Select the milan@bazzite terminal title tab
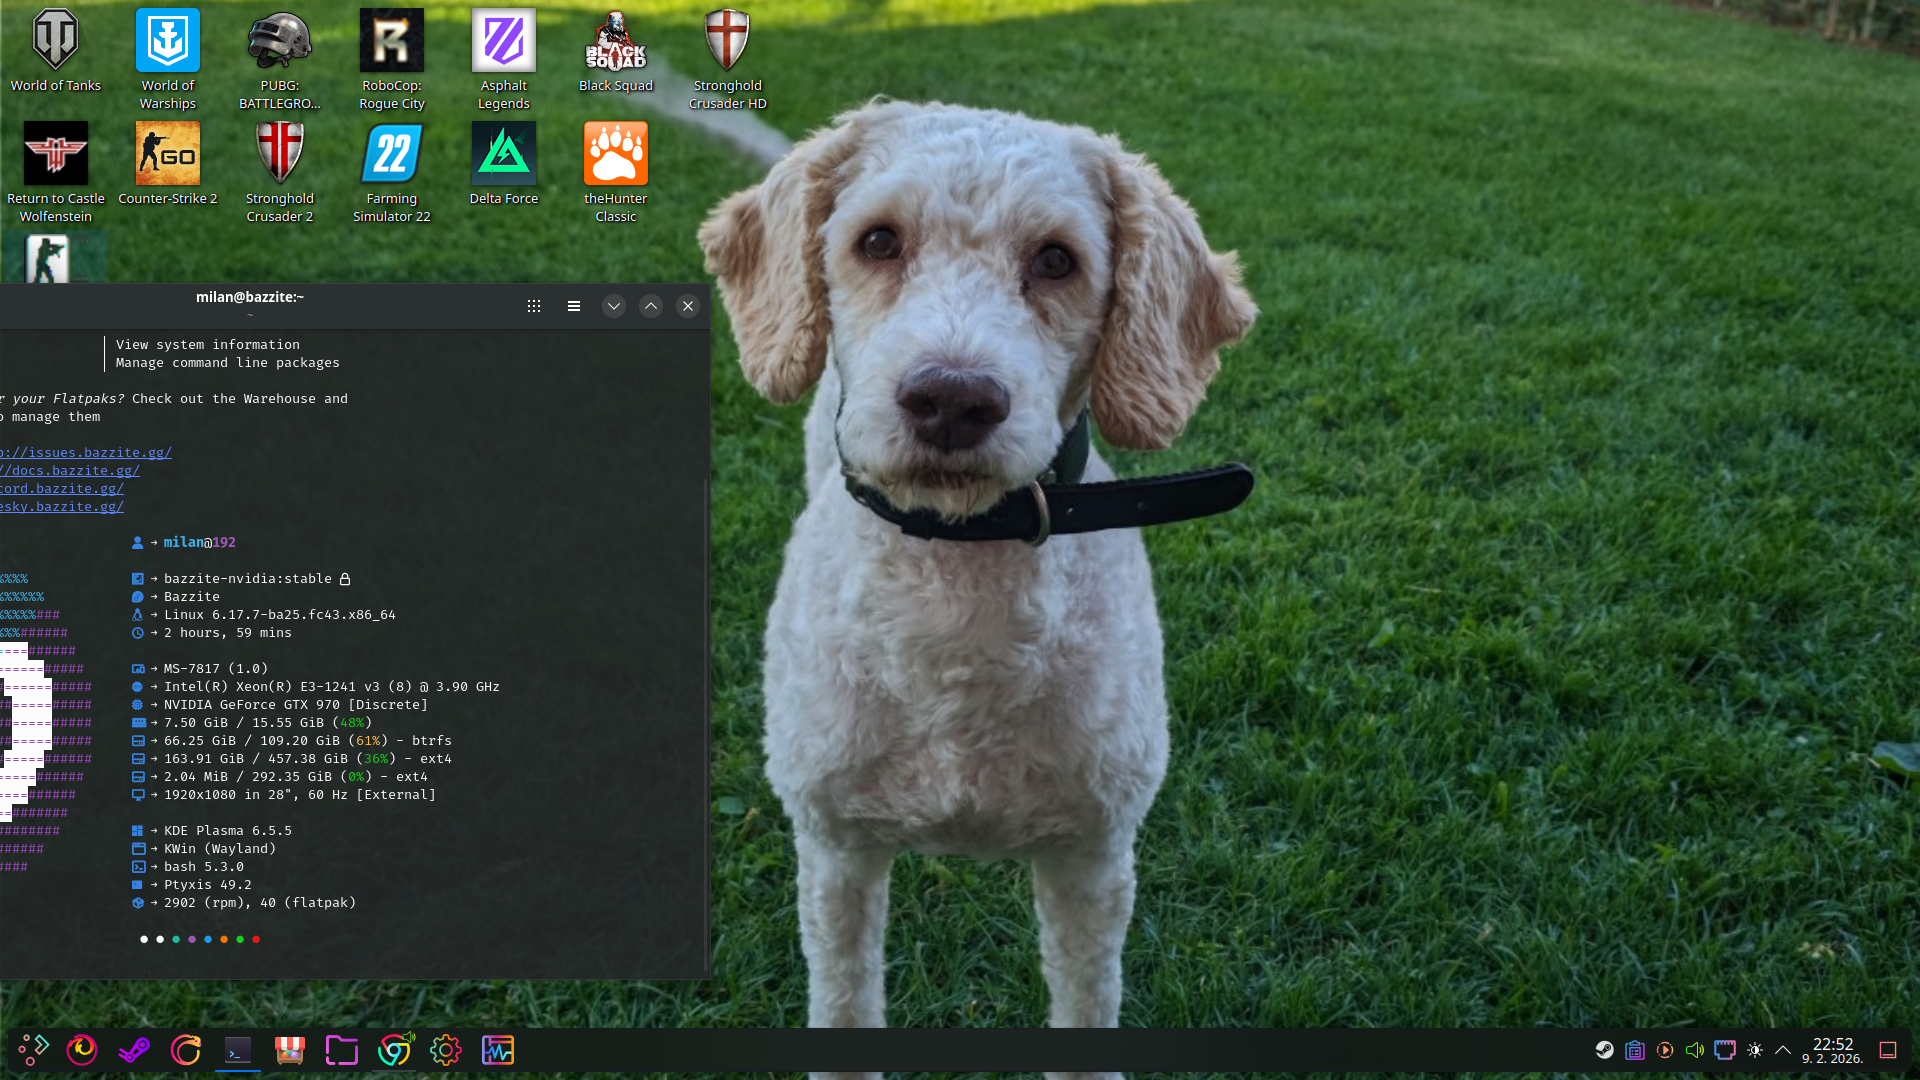Viewport: 1920px width, 1080px height. click(x=250, y=297)
